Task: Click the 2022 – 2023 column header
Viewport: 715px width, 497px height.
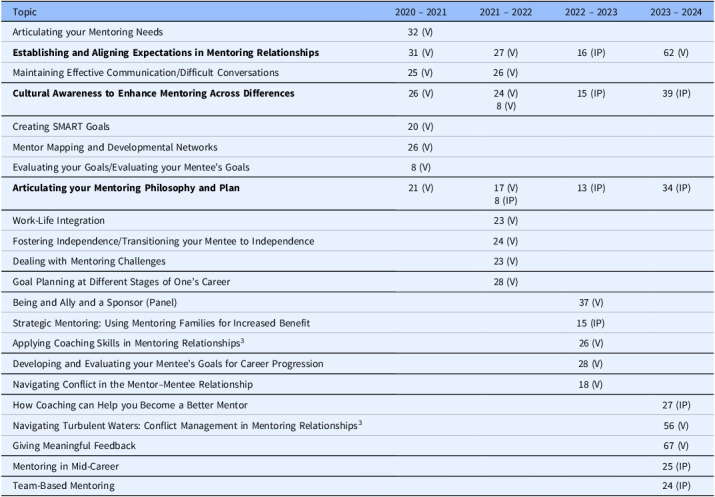Action: 577,11
